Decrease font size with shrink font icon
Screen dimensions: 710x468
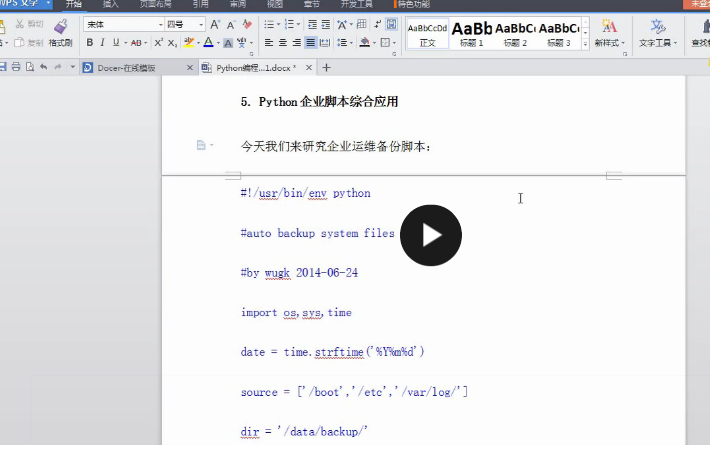click(x=231, y=25)
